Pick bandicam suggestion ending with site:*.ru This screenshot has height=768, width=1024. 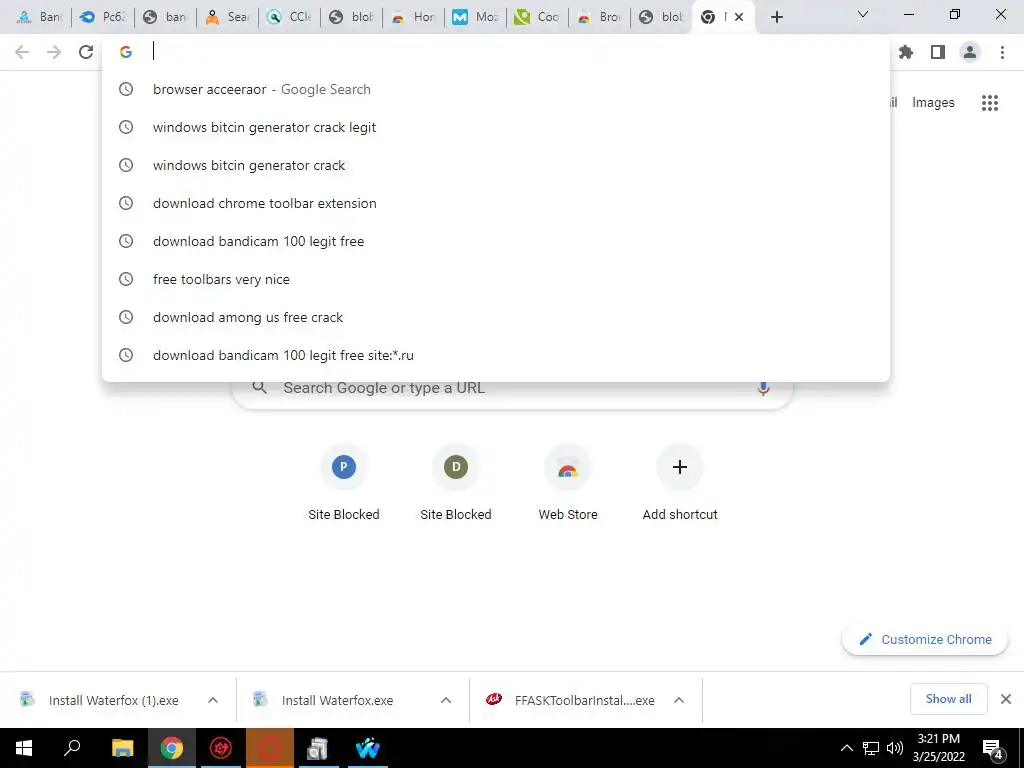[x=496, y=355]
